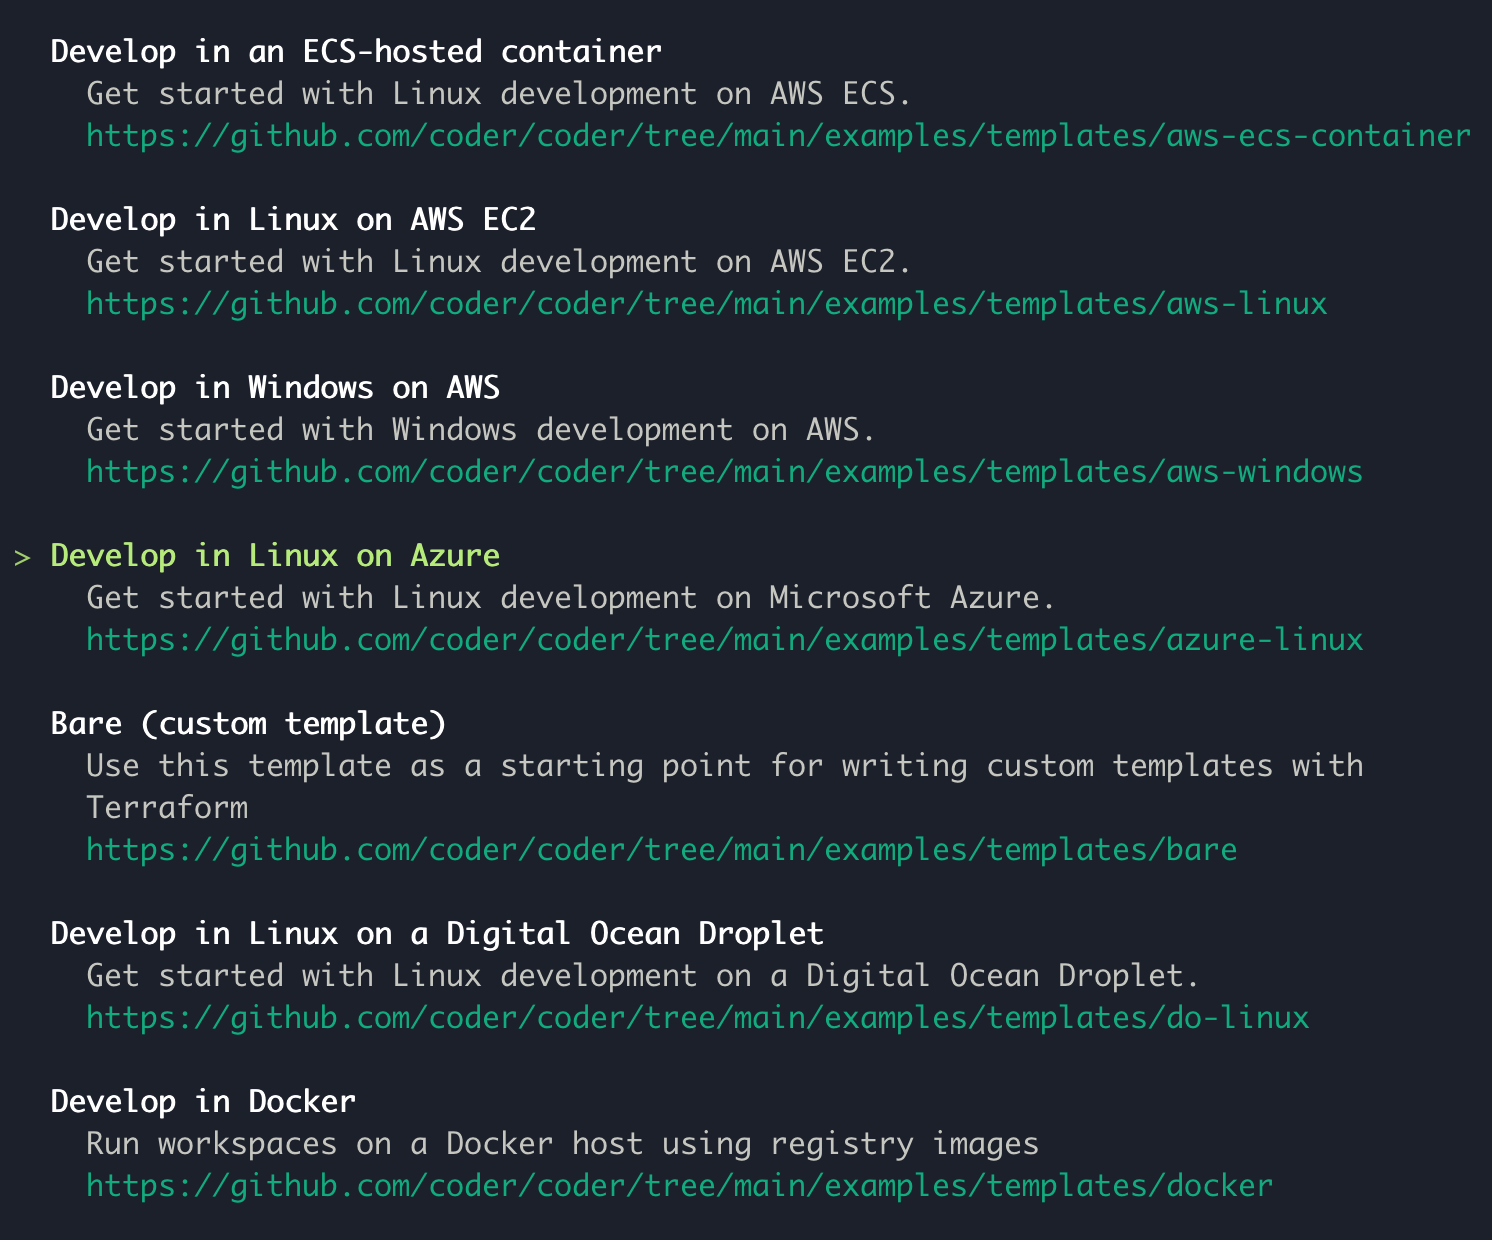
Task: Click the AWS ECS description text
Action: pyautogui.click(x=499, y=93)
